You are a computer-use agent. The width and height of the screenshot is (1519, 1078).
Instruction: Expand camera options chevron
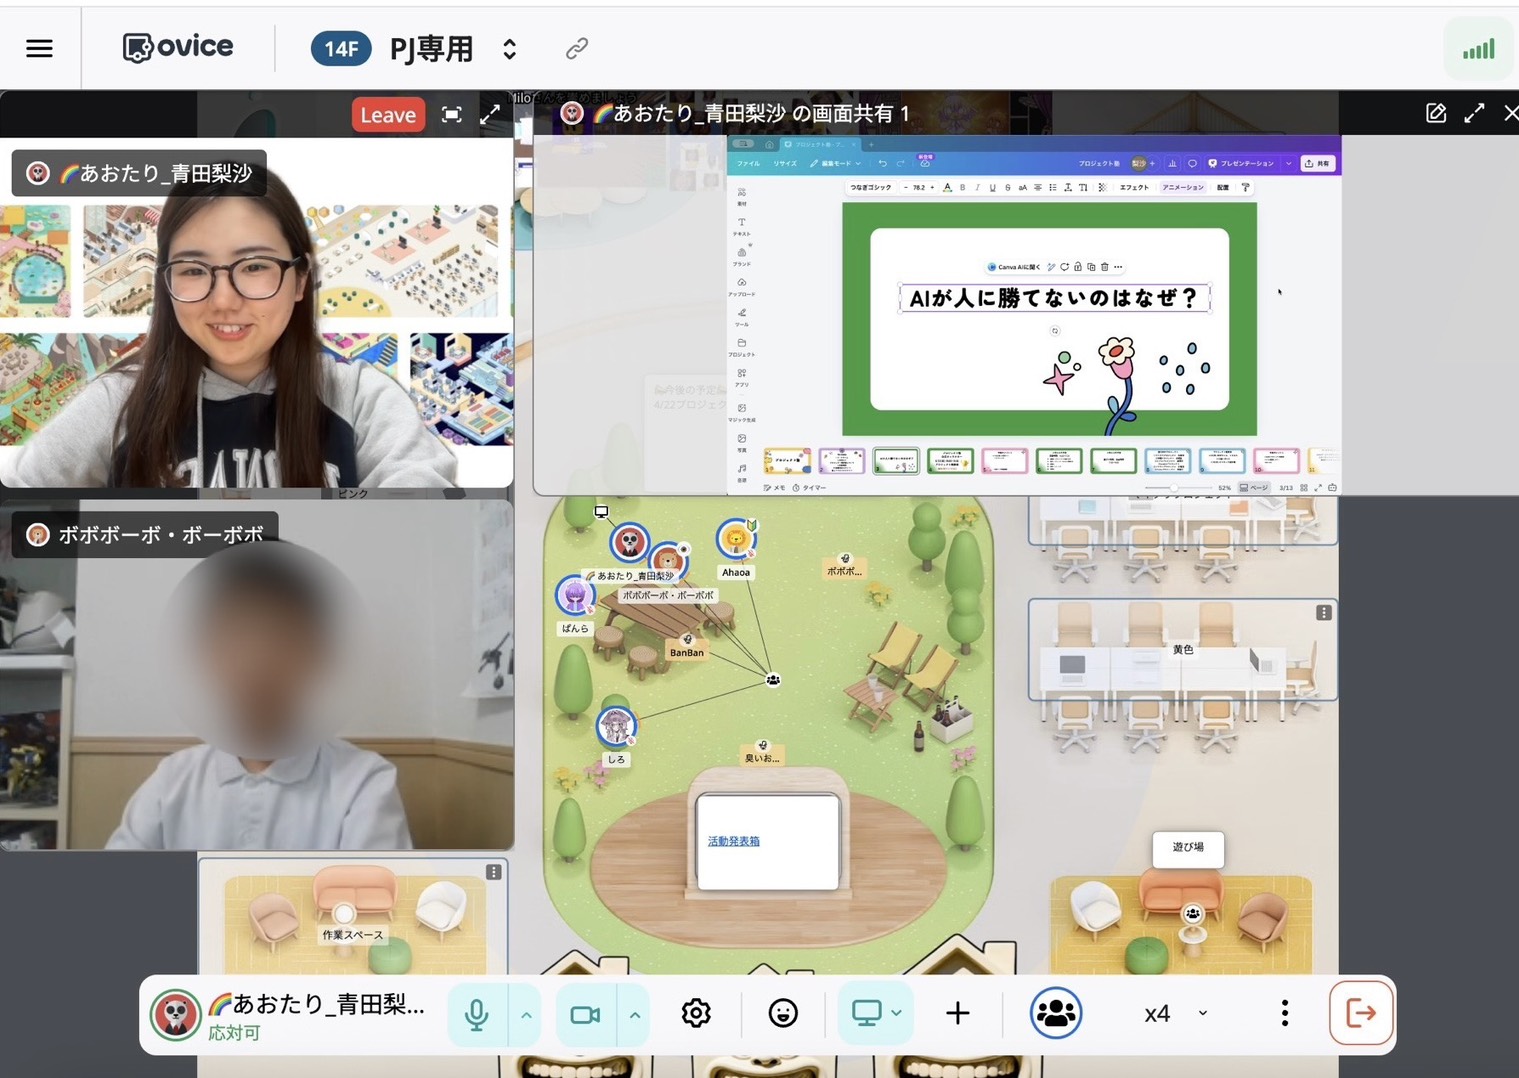pyautogui.click(x=634, y=1014)
